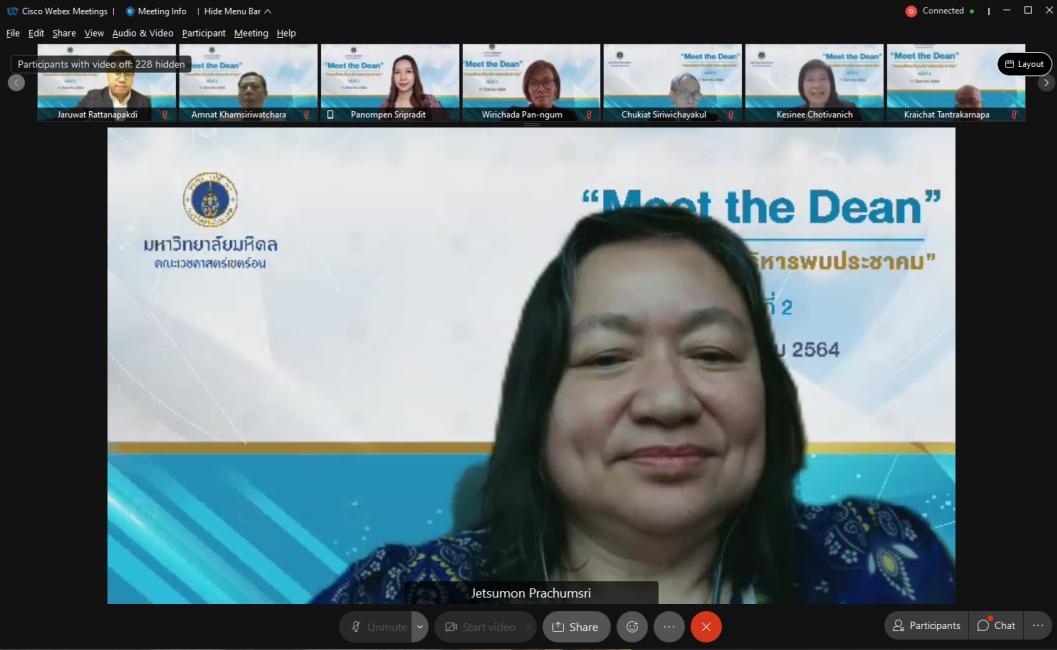Open the Participant menu

click(x=204, y=33)
